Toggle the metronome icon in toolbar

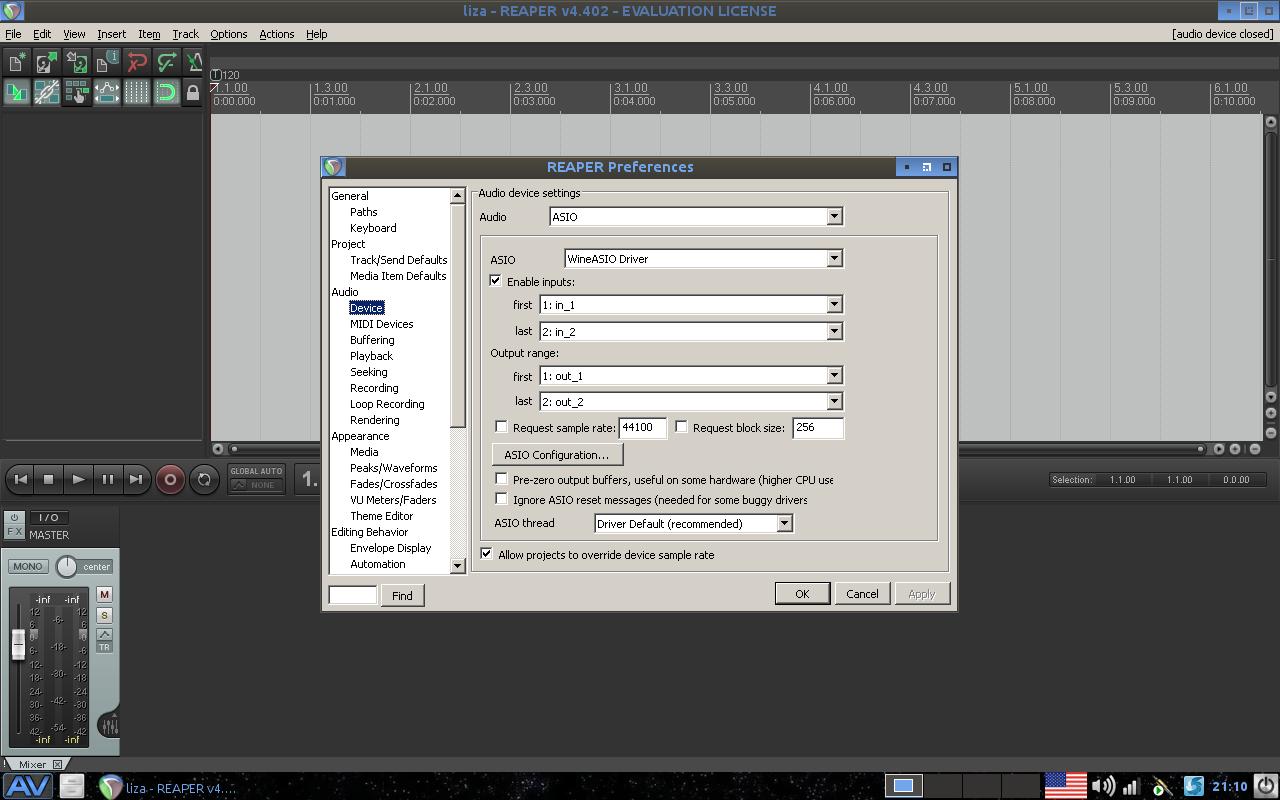tap(195, 63)
